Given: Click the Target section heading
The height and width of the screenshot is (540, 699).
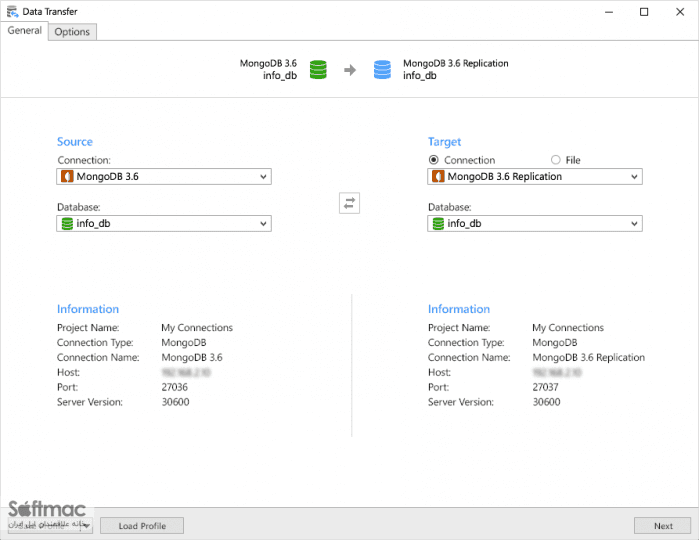Looking at the screenshot, I should coord(444,142).
